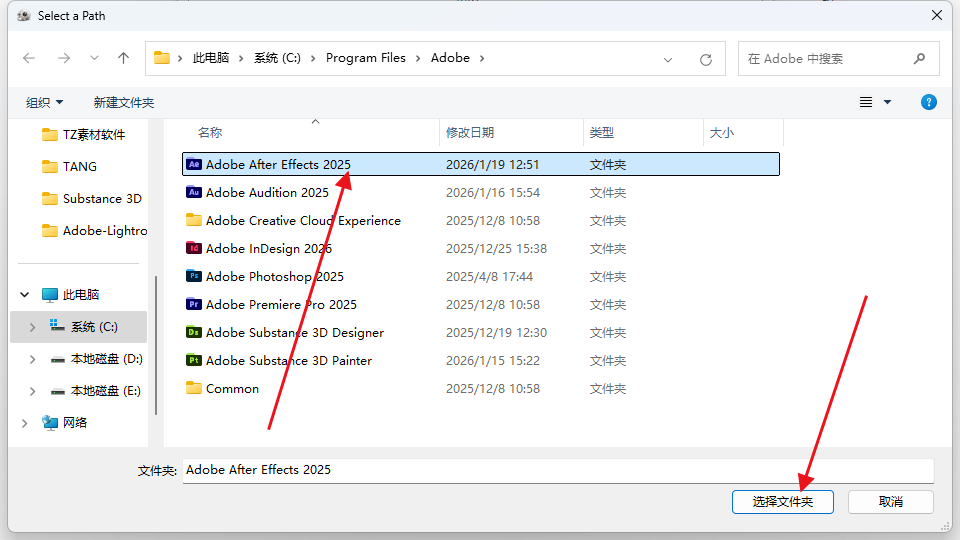The width and height of the screenshot is (960, 540).
Task: Click date 2026/1/19 12:51 cell
Action: [x=492, y=165]
